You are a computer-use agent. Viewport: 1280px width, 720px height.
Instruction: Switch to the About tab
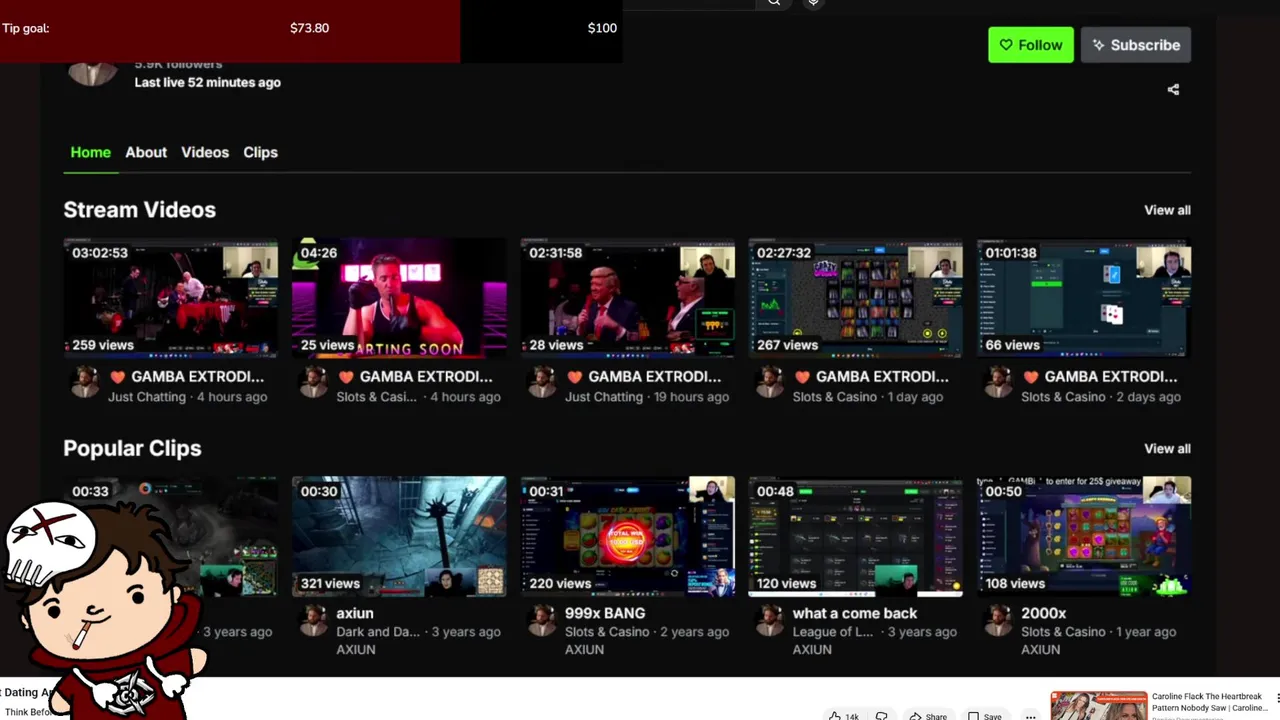(x=146, y=152)
